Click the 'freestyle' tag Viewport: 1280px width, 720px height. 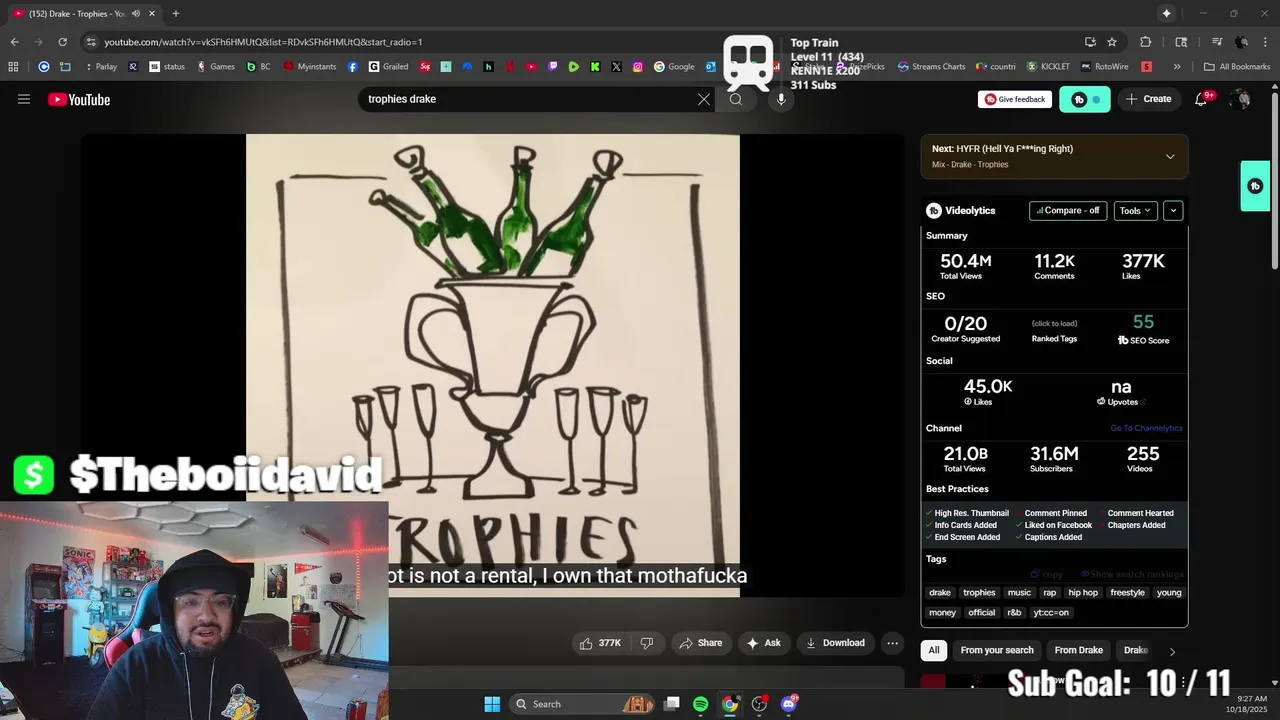[1127, 592]
